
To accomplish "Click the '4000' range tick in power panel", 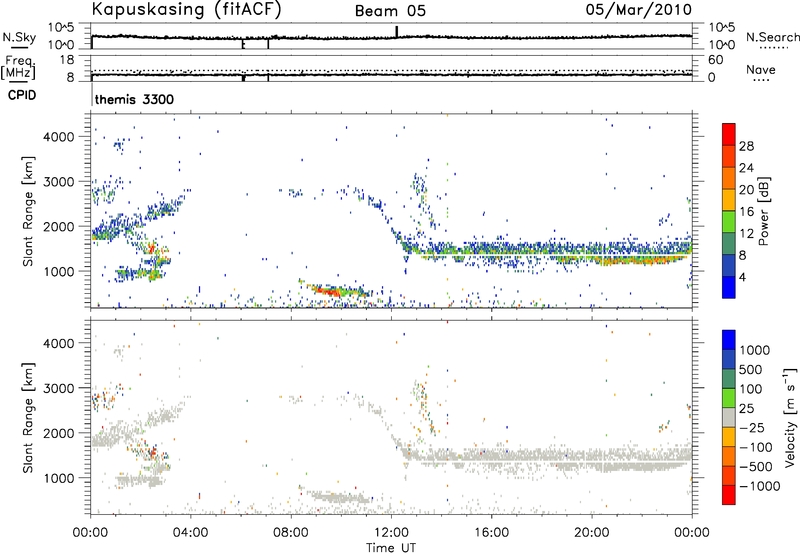I will 58,137.
